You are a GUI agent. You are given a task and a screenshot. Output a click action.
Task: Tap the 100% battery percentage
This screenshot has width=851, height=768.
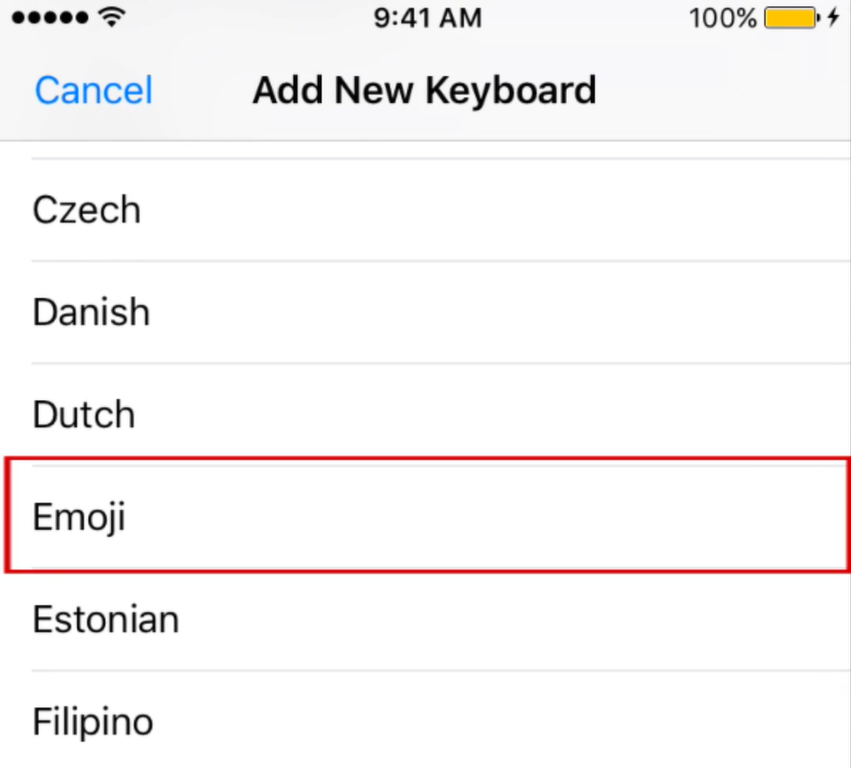(x=723, y=18)
